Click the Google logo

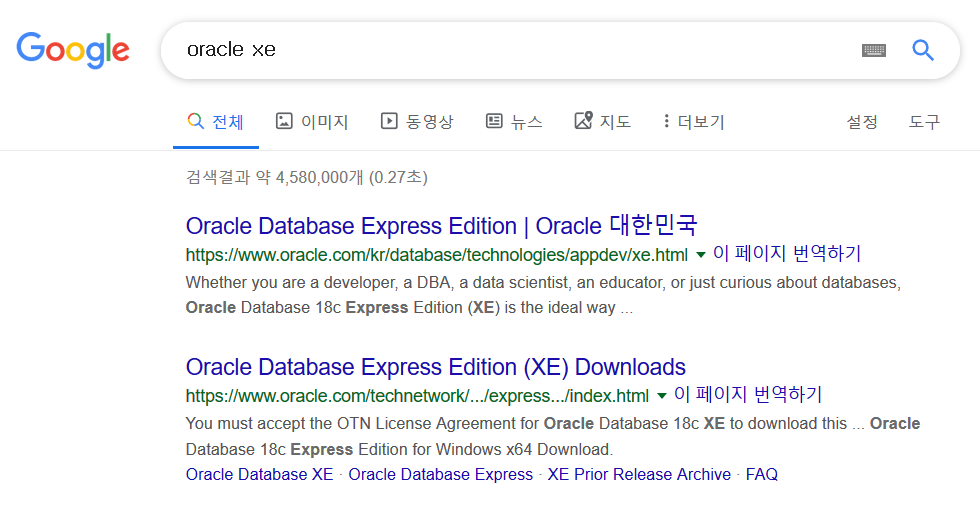(x=73, y=50)
